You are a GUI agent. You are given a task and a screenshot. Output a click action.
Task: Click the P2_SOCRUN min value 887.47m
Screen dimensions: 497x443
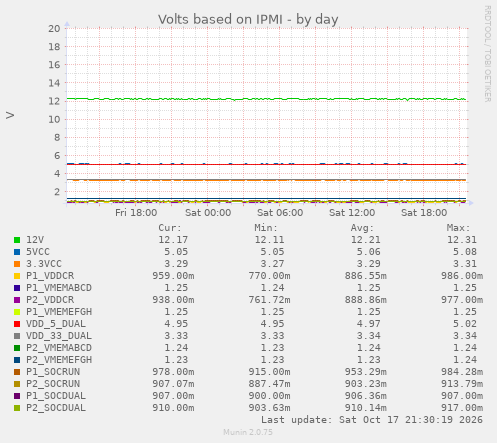pyautogui.click(x=269, y=384)
